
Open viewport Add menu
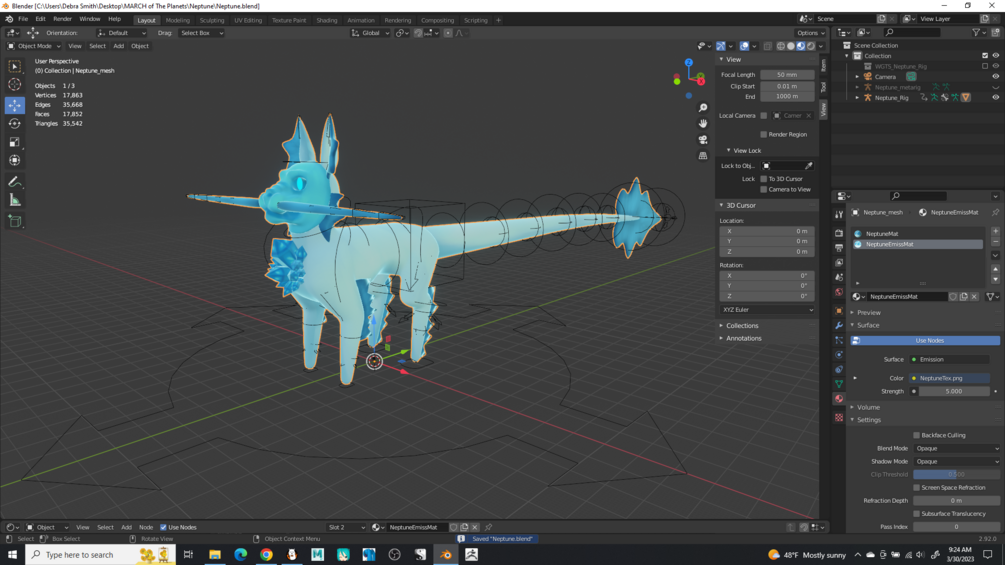(118, 46)
